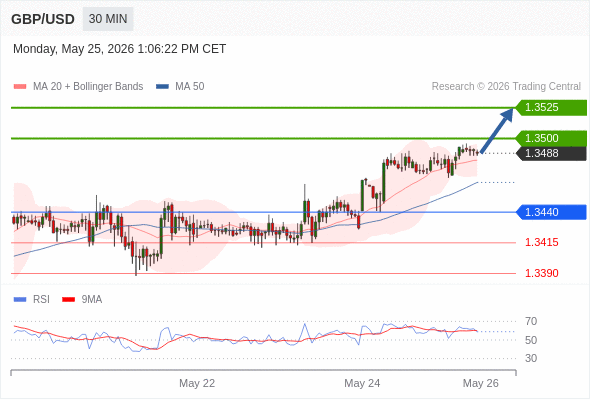
Task: Click the May 26 date marker
Action: click(481, 383)
